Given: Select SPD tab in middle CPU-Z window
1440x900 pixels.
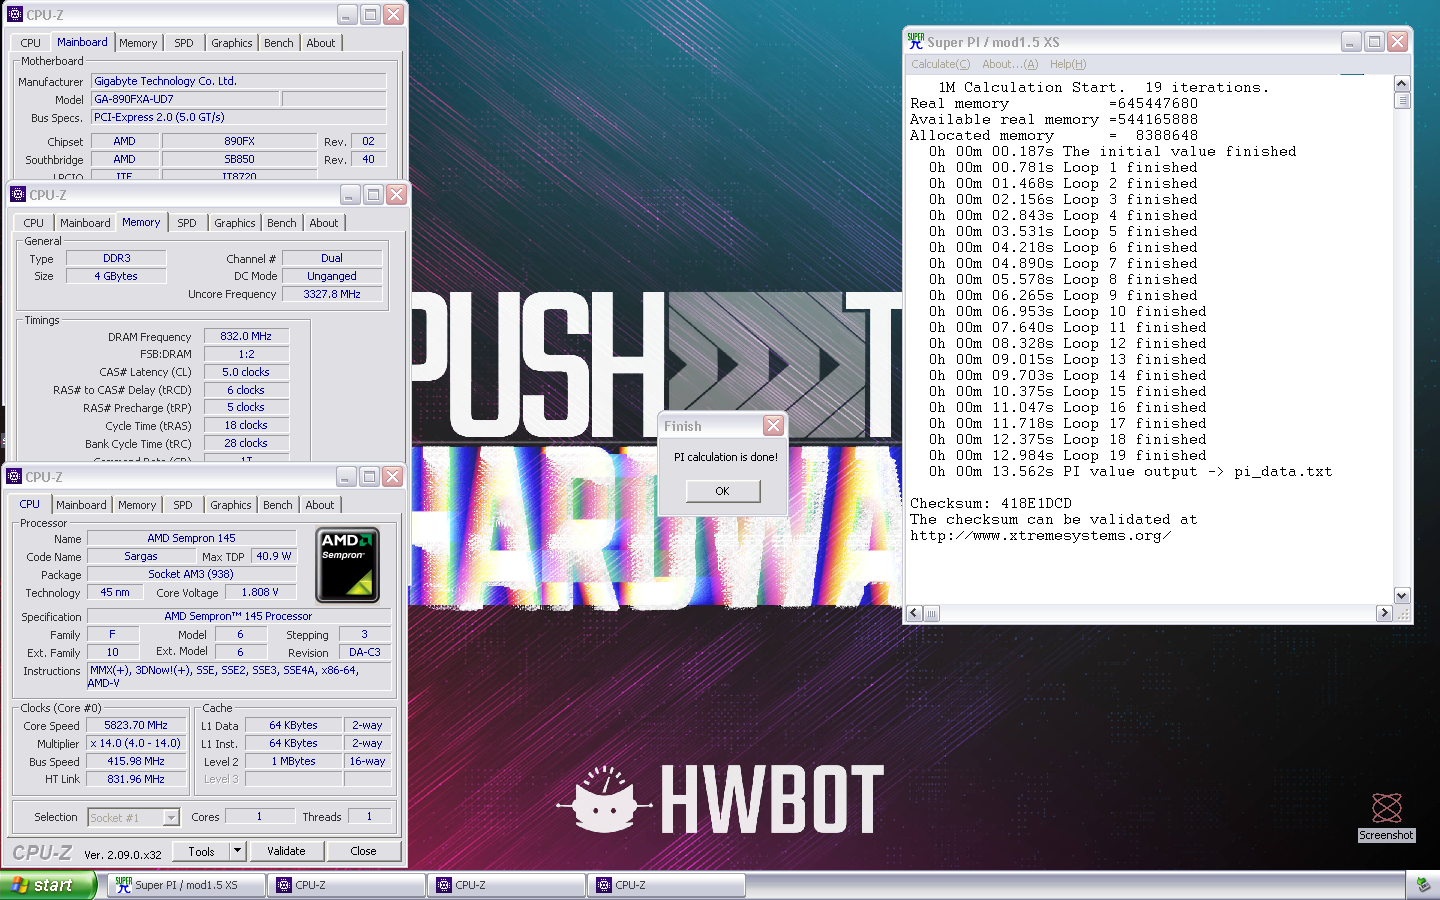Looking at the screenshot, I should coord(187,223).
